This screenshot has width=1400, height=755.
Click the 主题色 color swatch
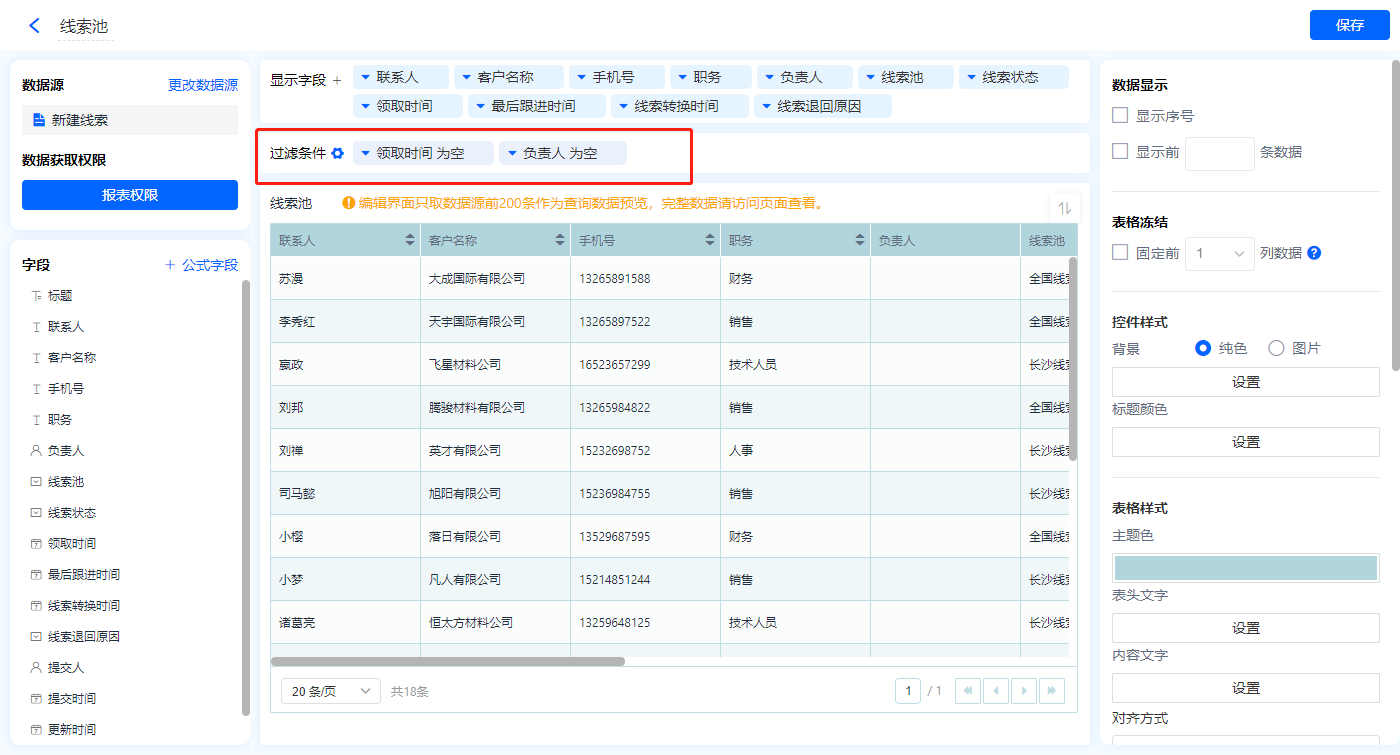pos(1245,568)
